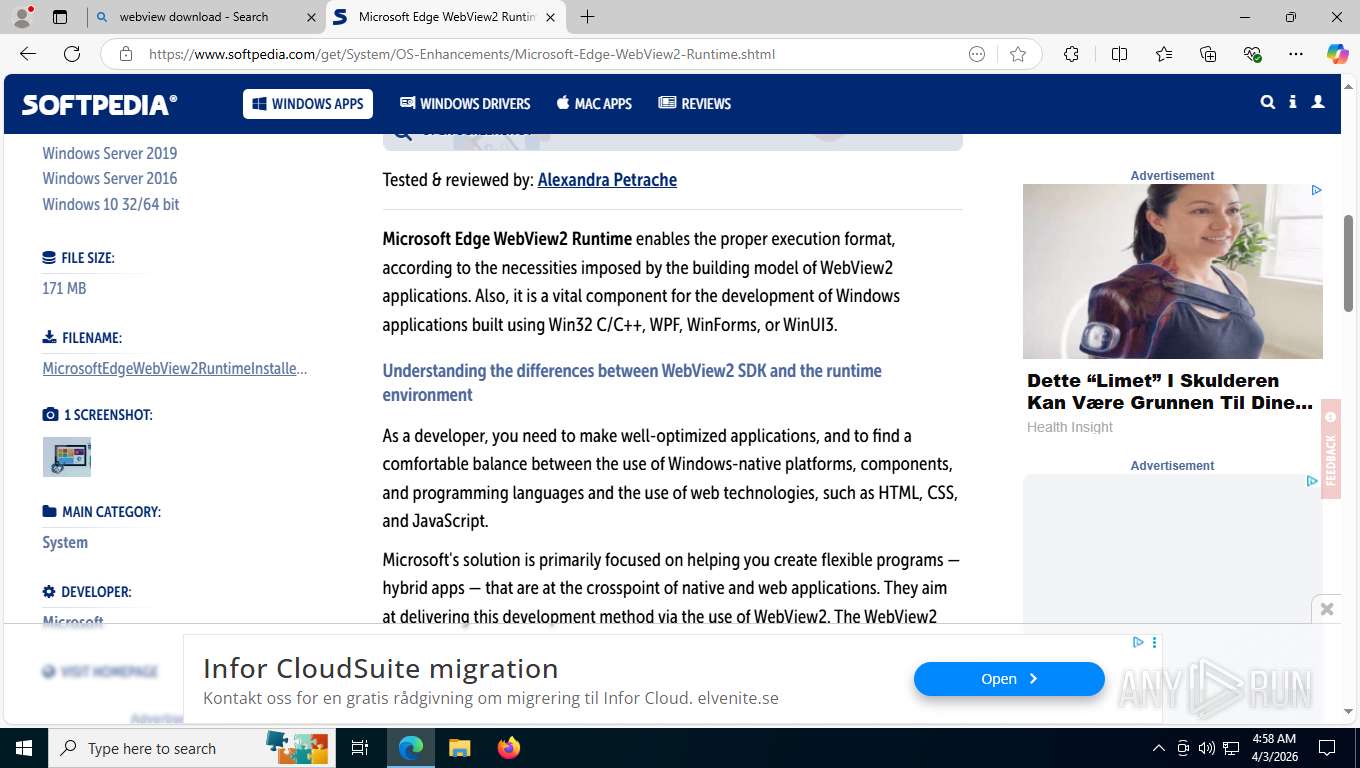Click AdChoices icon on second advertisement

1312,481
